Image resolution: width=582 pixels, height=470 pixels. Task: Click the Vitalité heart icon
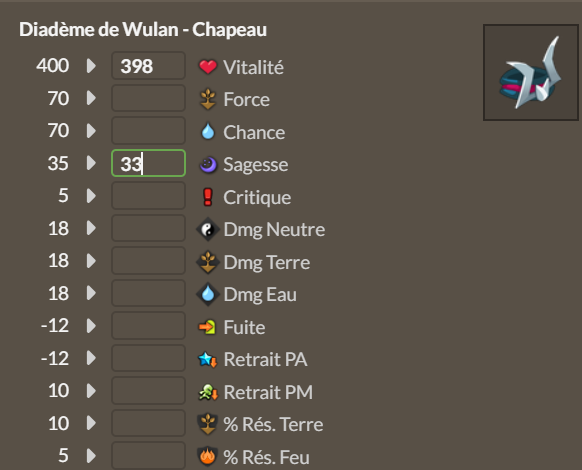[x=208, y=67]
